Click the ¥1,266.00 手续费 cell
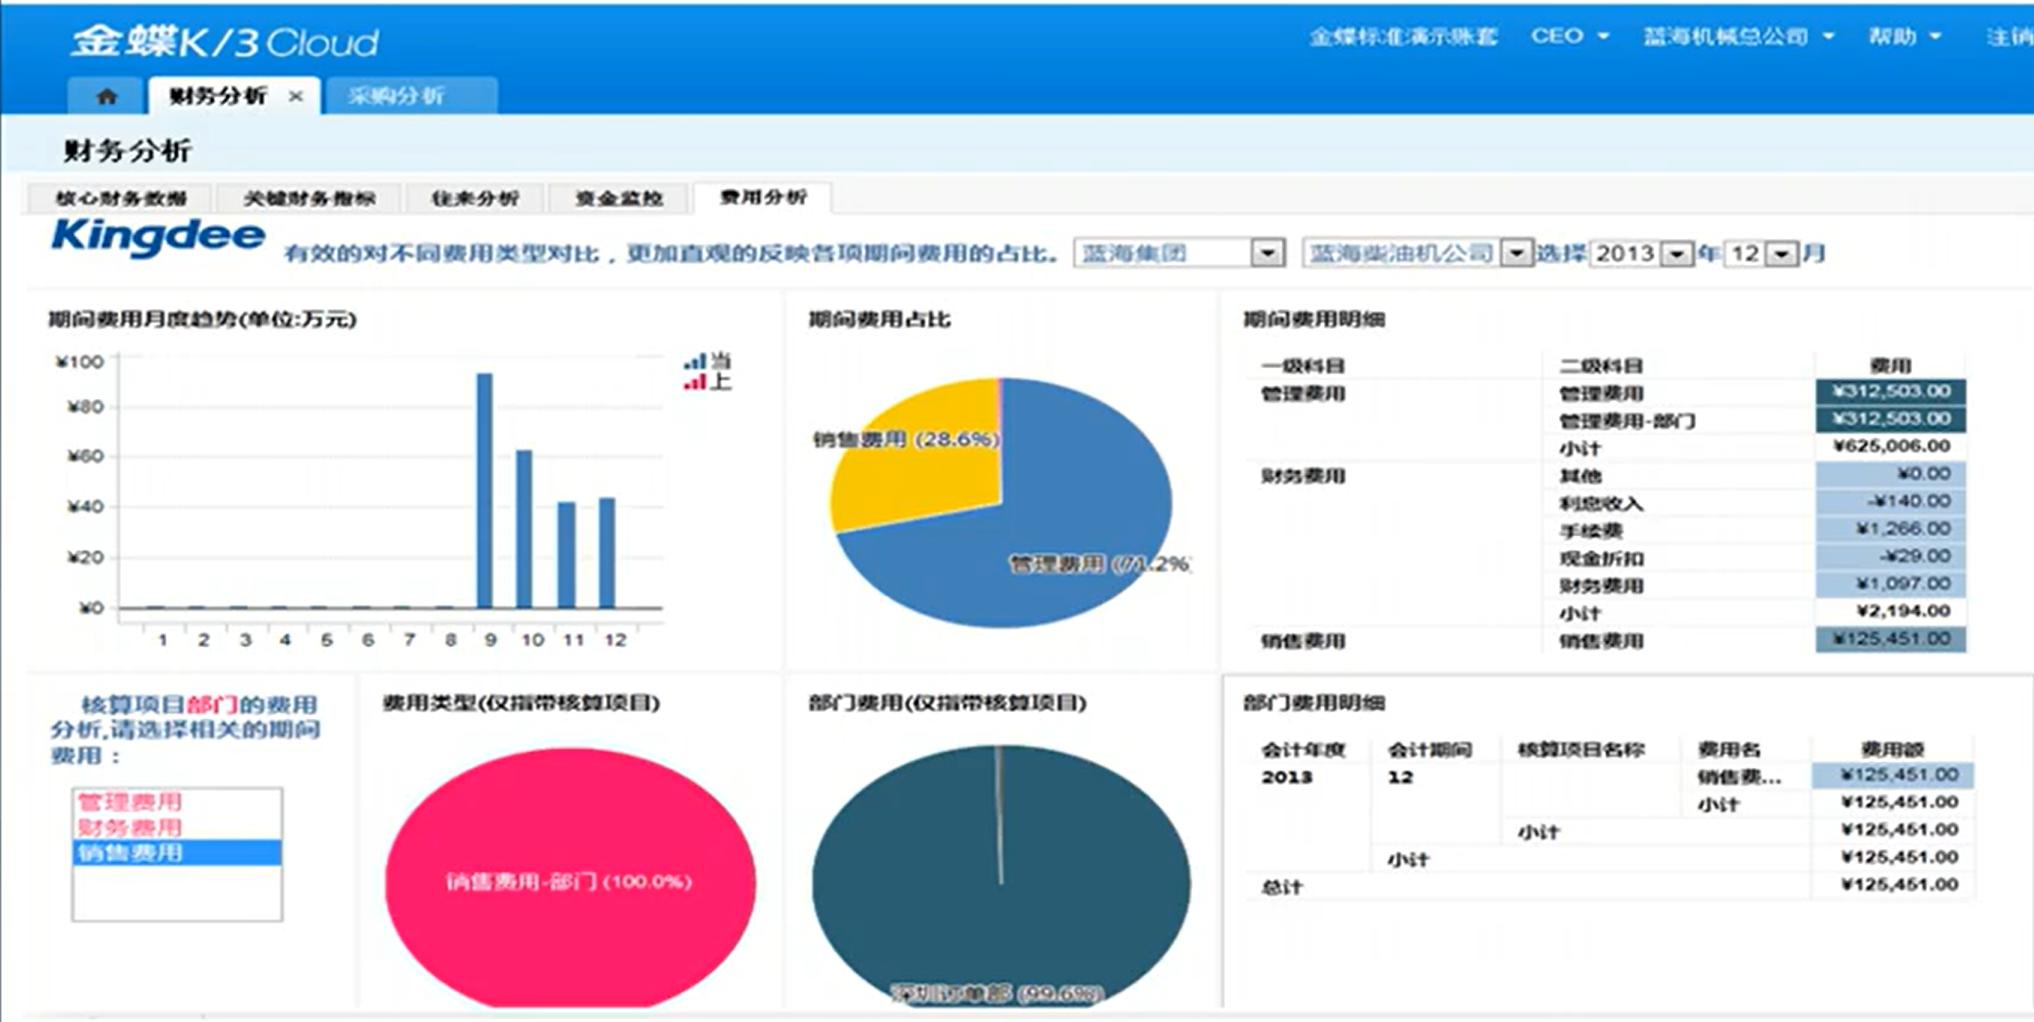This screenshot has width=2034, height=1022. coord(1890,528)
